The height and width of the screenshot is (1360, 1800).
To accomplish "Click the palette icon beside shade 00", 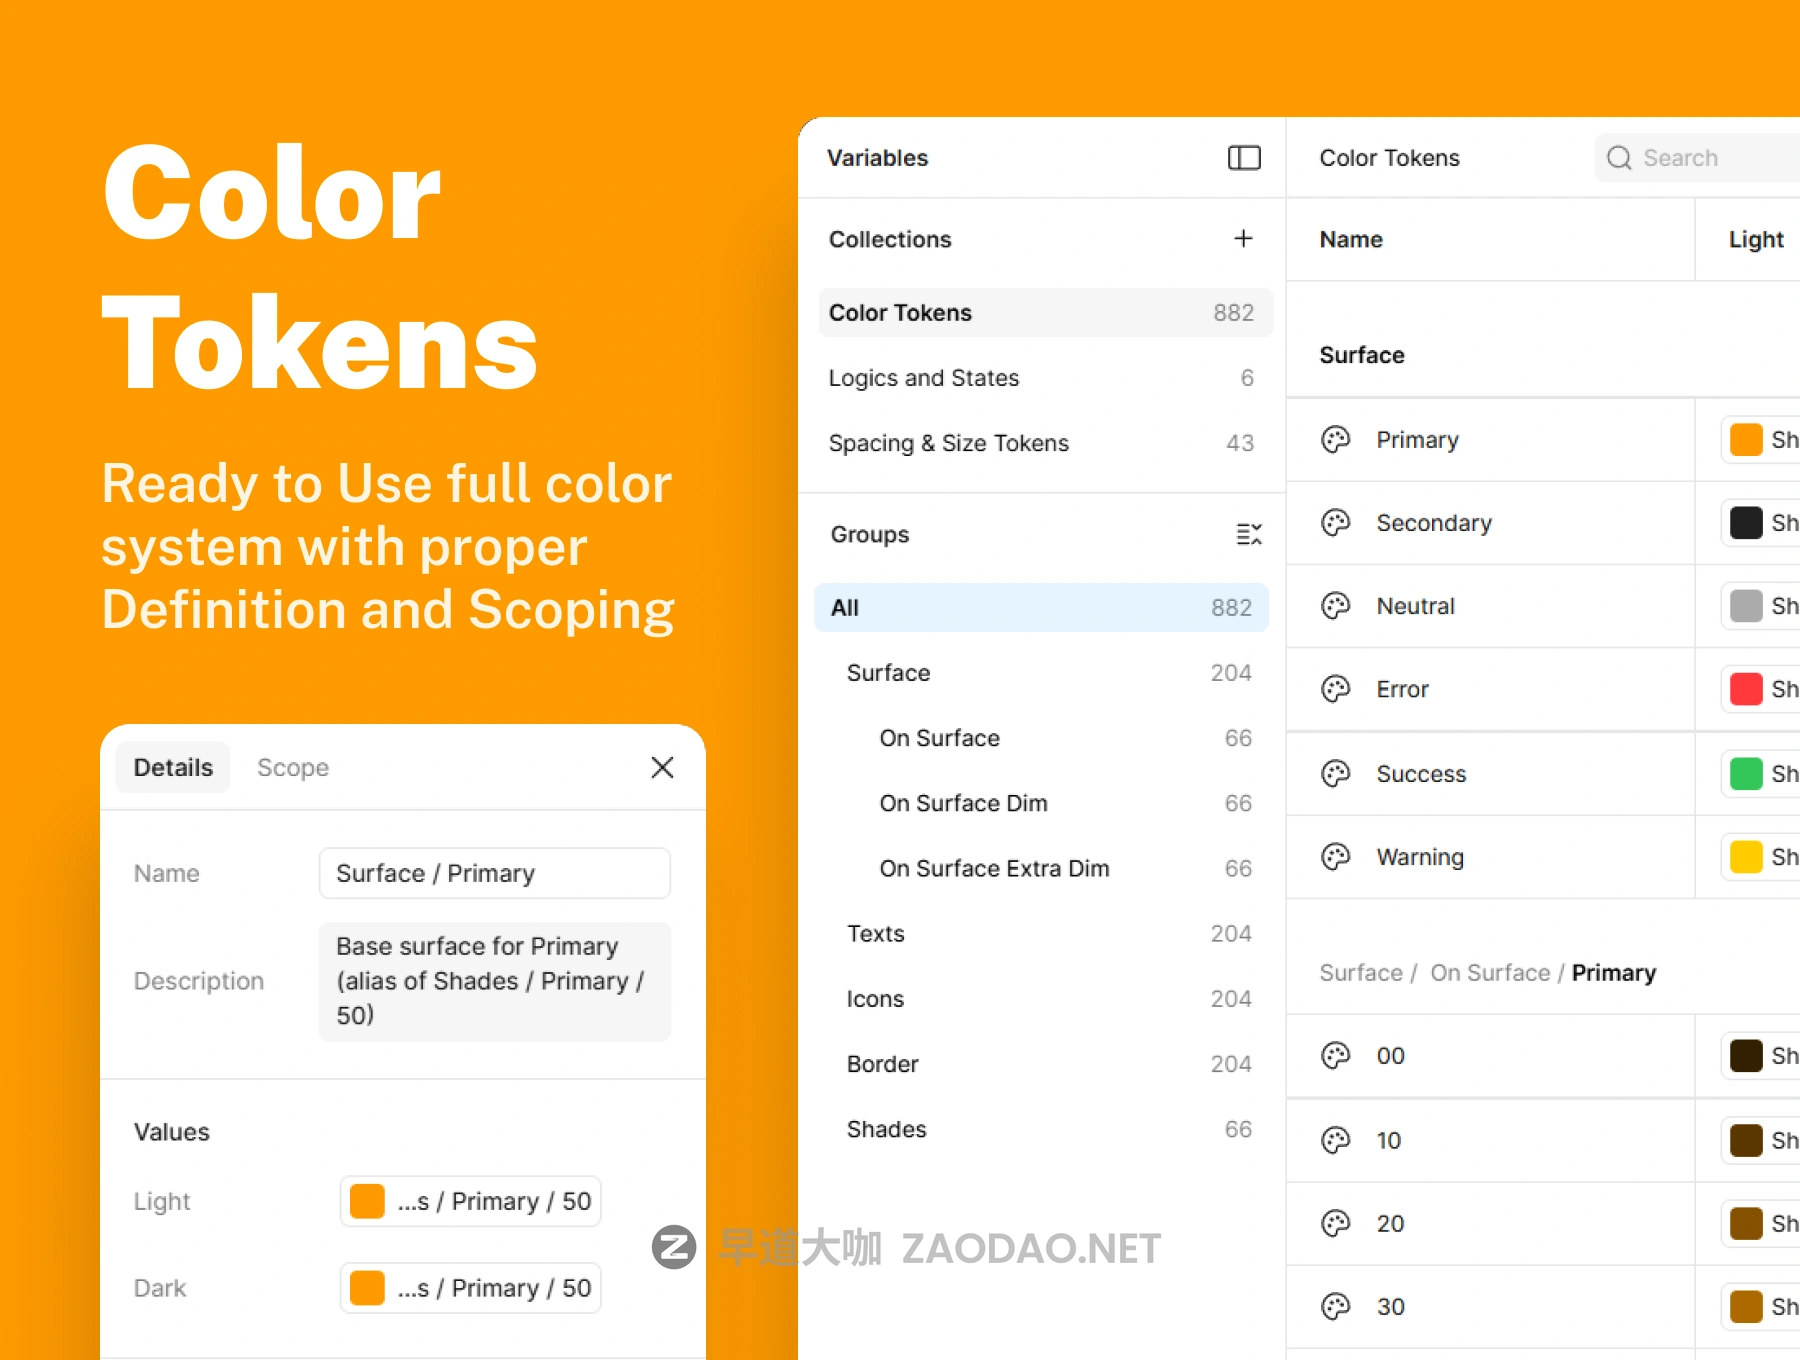I will point(1336,1056).
